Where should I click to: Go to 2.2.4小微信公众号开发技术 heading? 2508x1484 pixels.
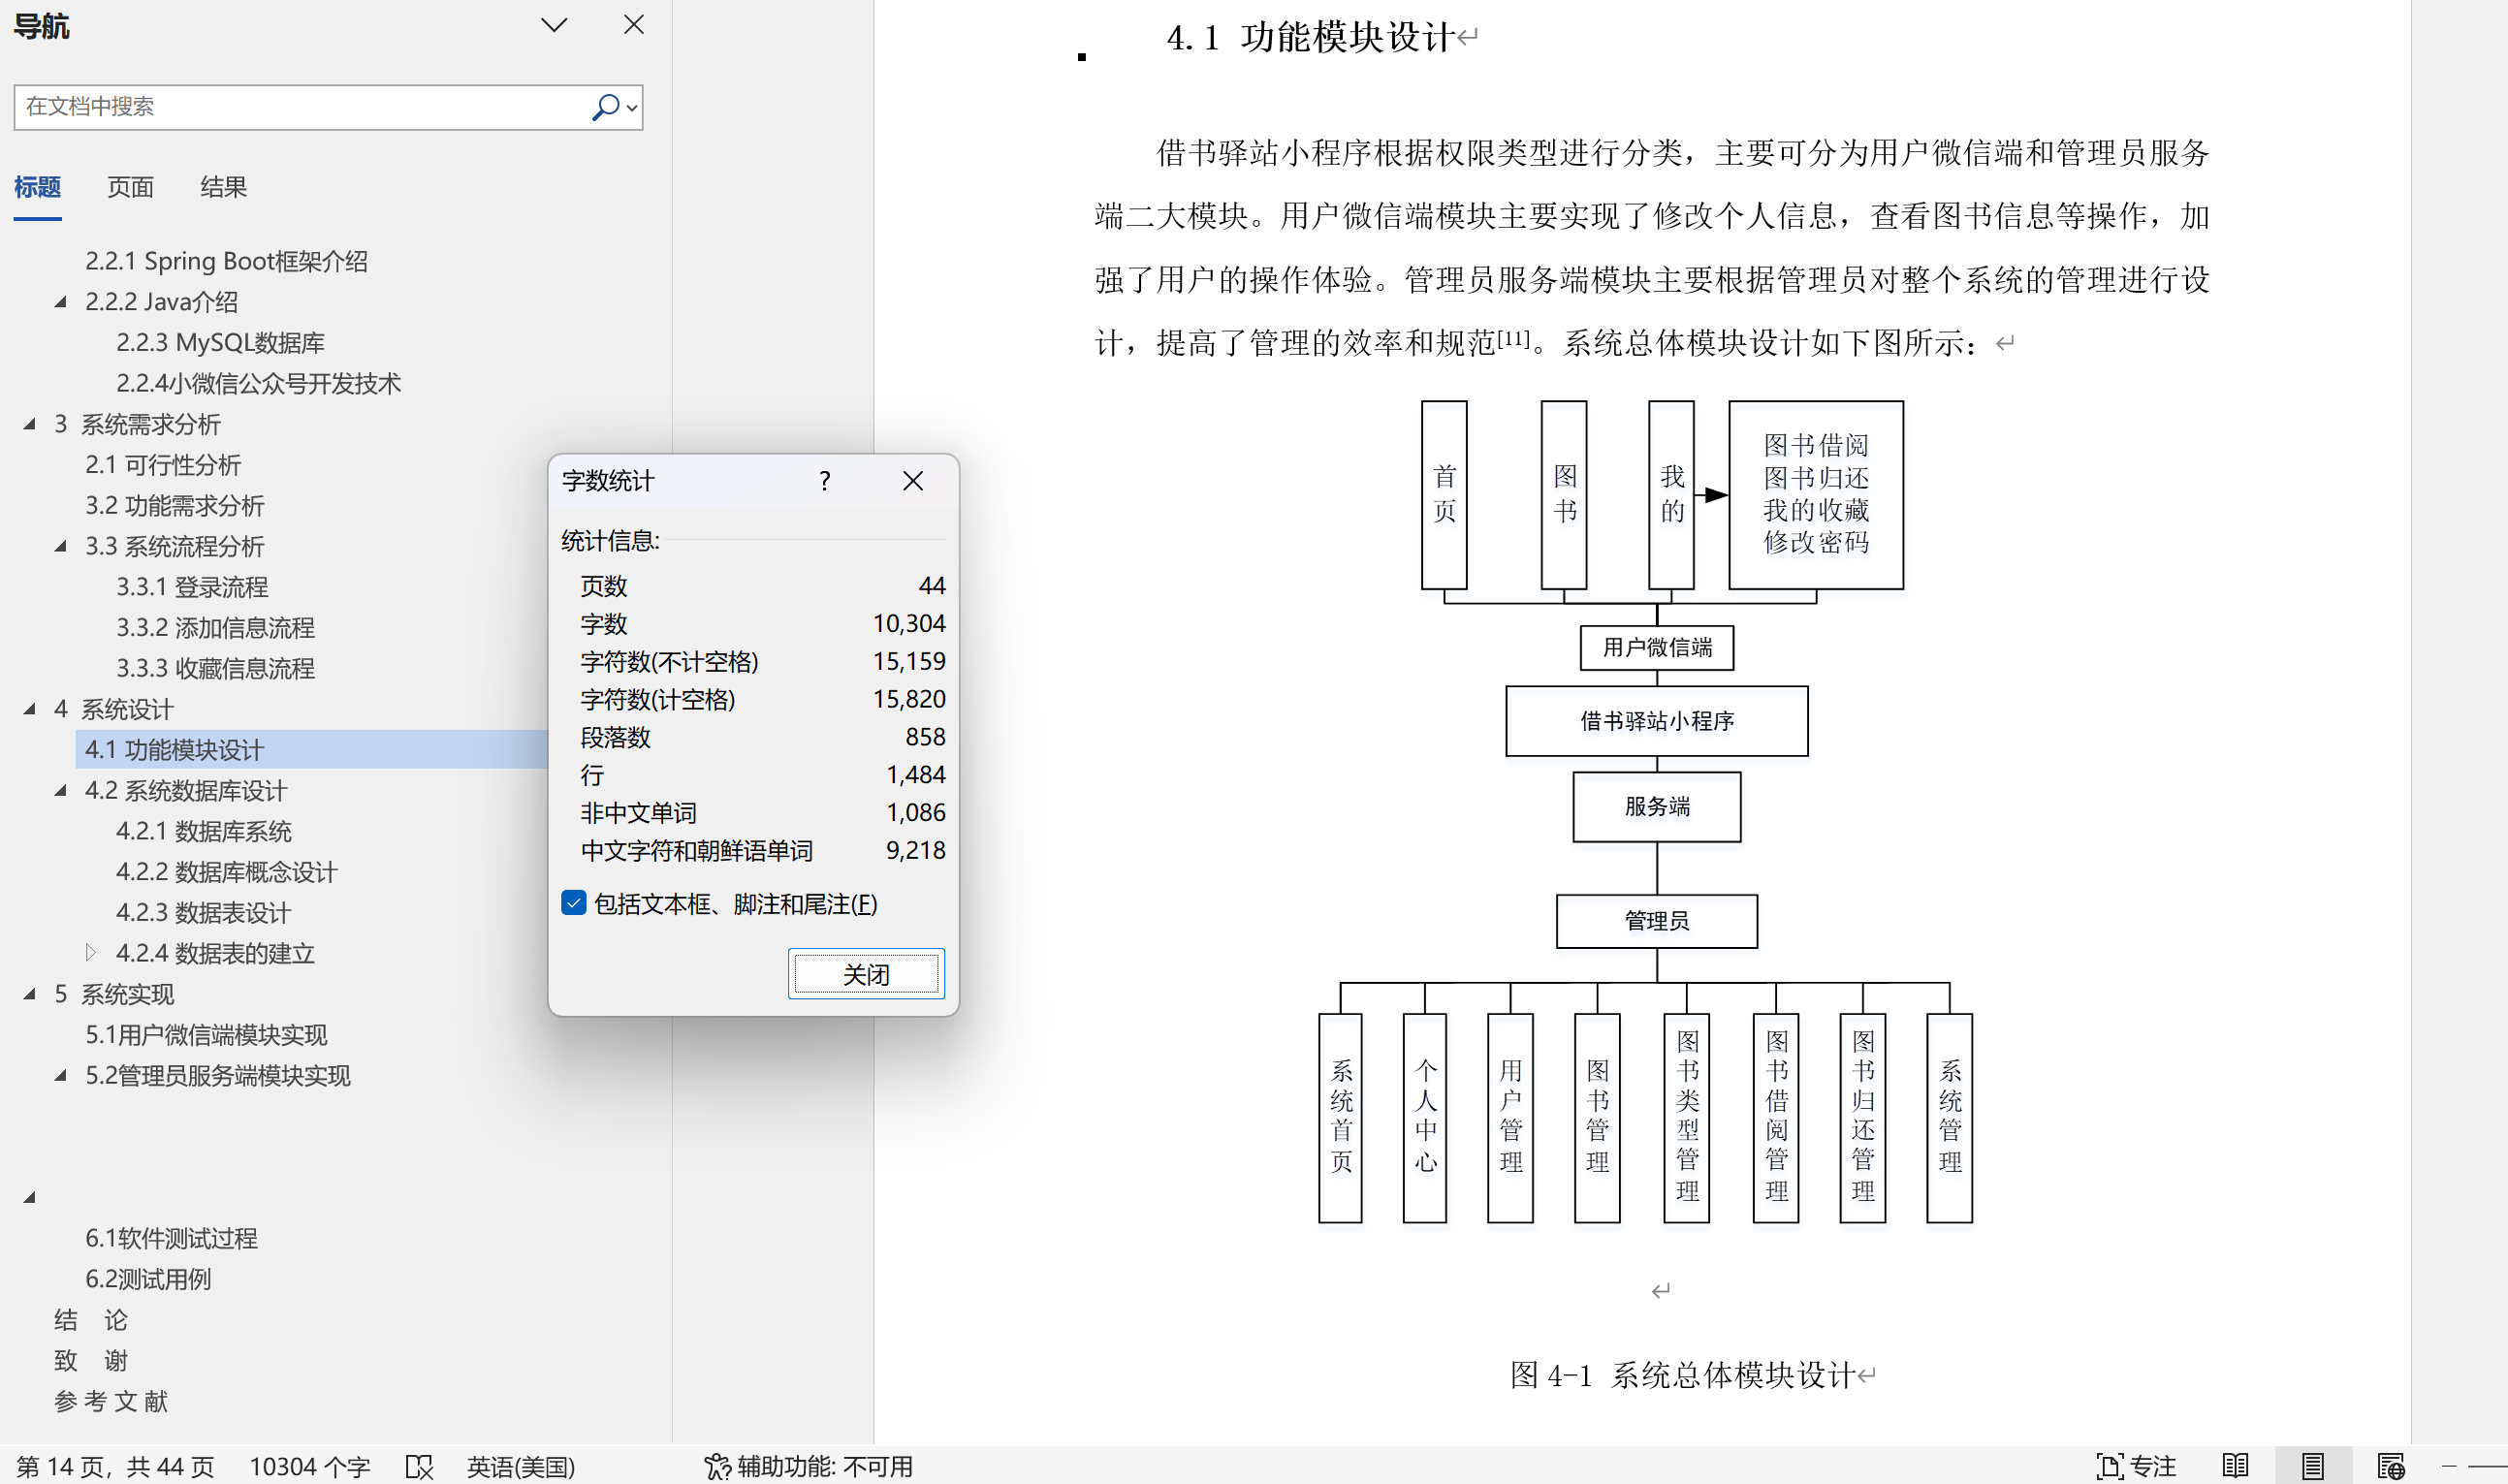click(258, 383)
